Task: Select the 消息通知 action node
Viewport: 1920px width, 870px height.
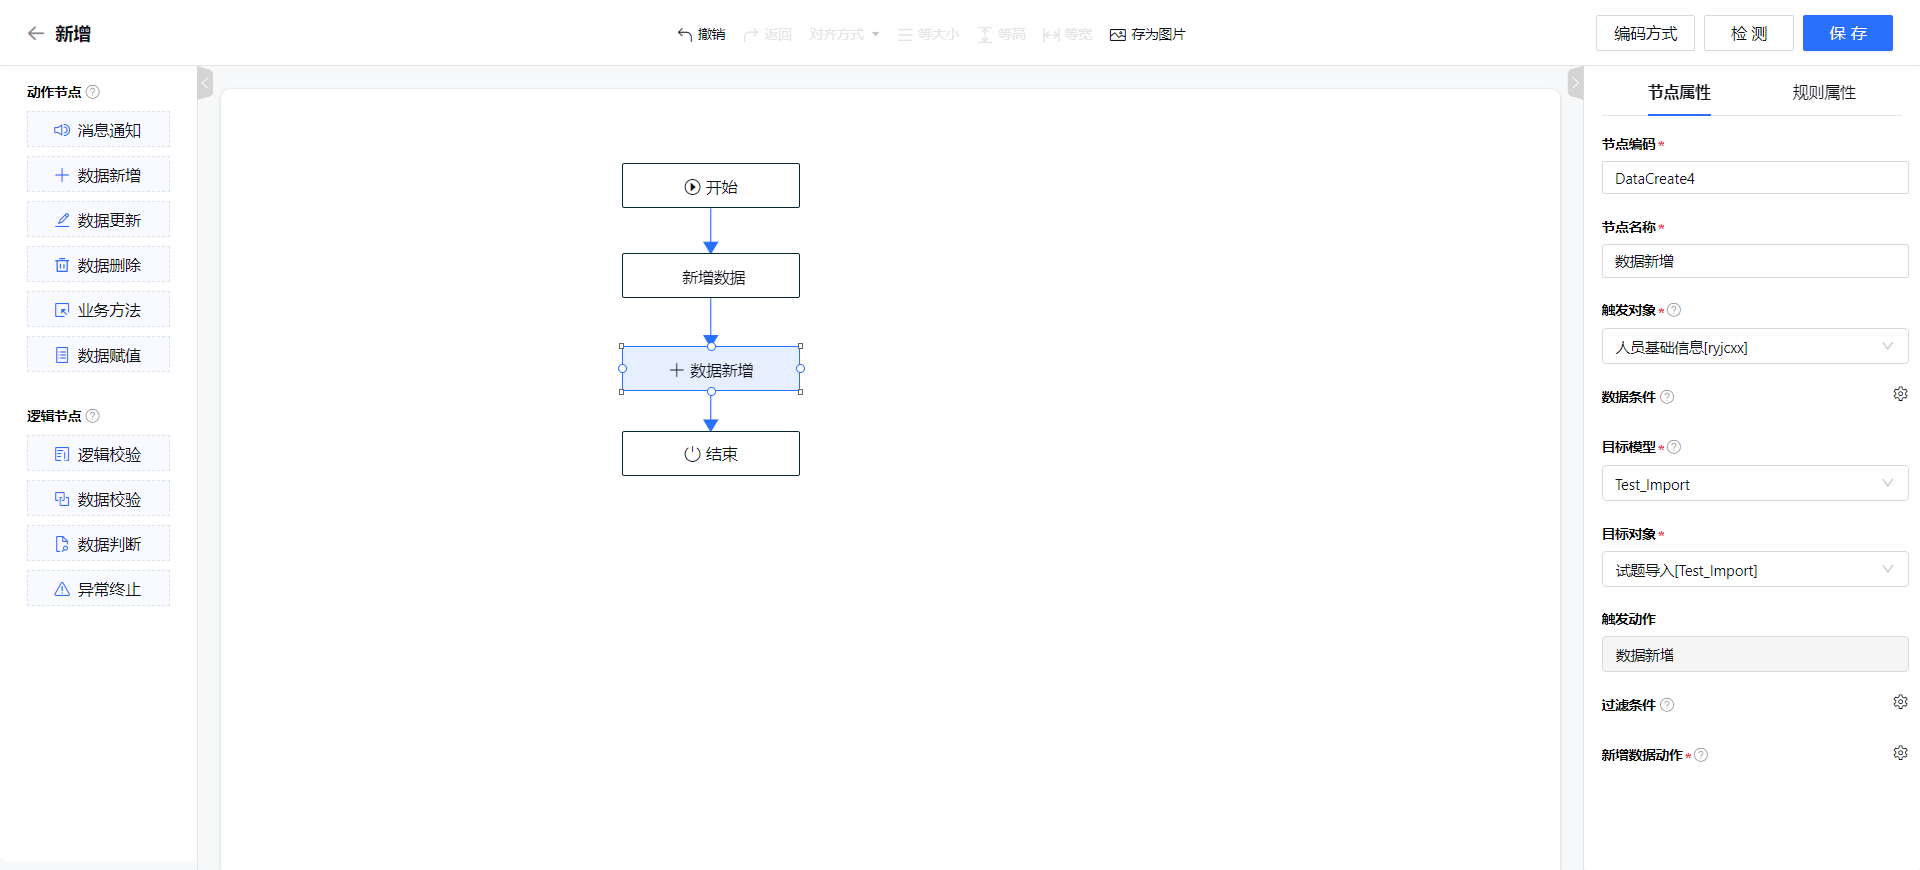Action: pos(98,130)
